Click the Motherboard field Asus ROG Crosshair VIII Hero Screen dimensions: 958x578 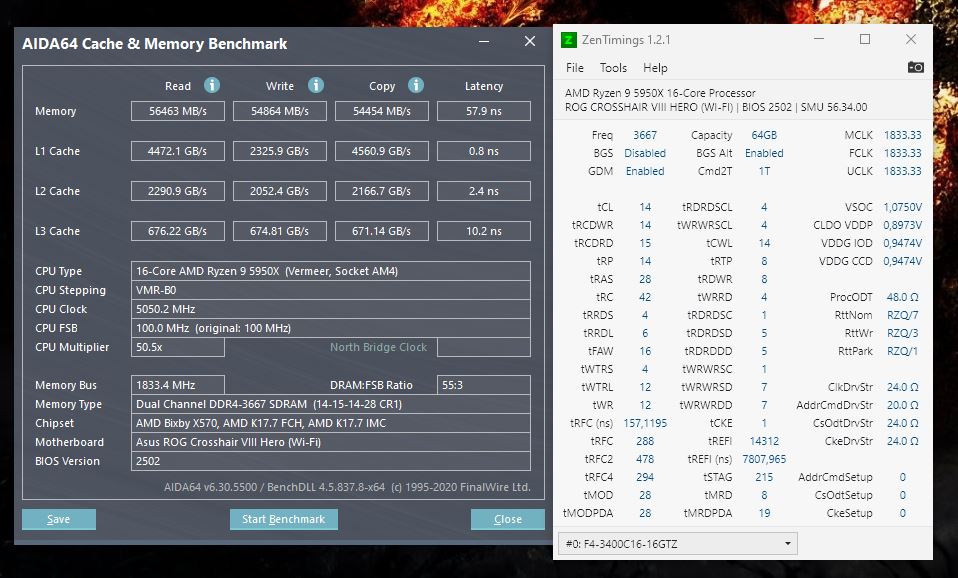(x=331, y=442)
